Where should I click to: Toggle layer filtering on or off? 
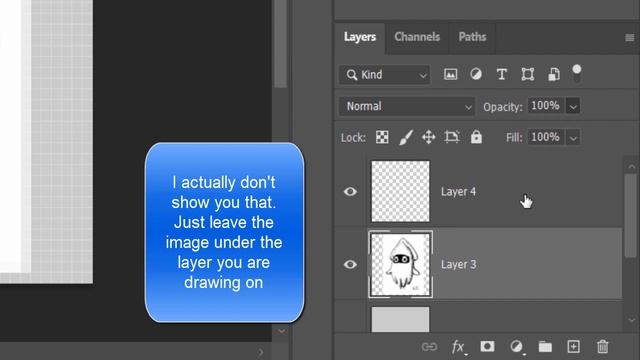577,73
